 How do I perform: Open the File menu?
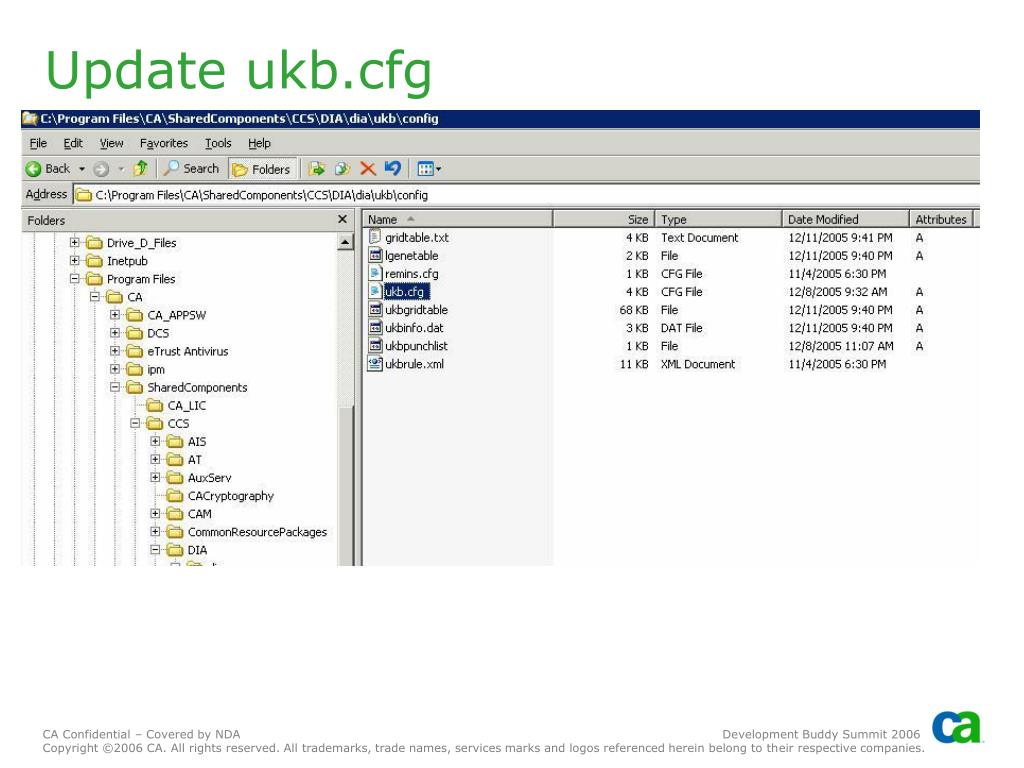coord(39,143)
